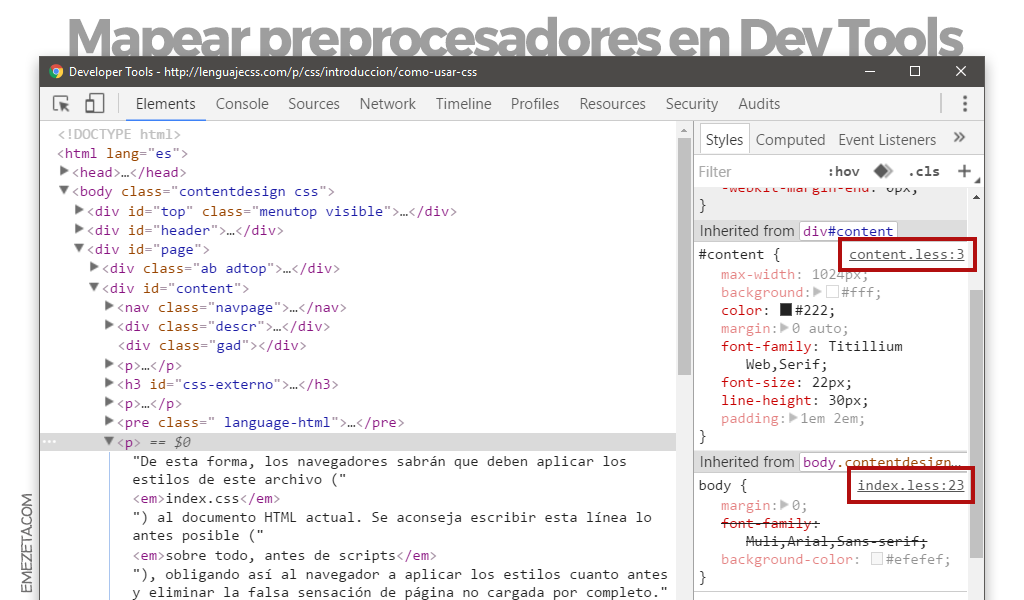Click the #efefef background-color swatch

(877, 559)
